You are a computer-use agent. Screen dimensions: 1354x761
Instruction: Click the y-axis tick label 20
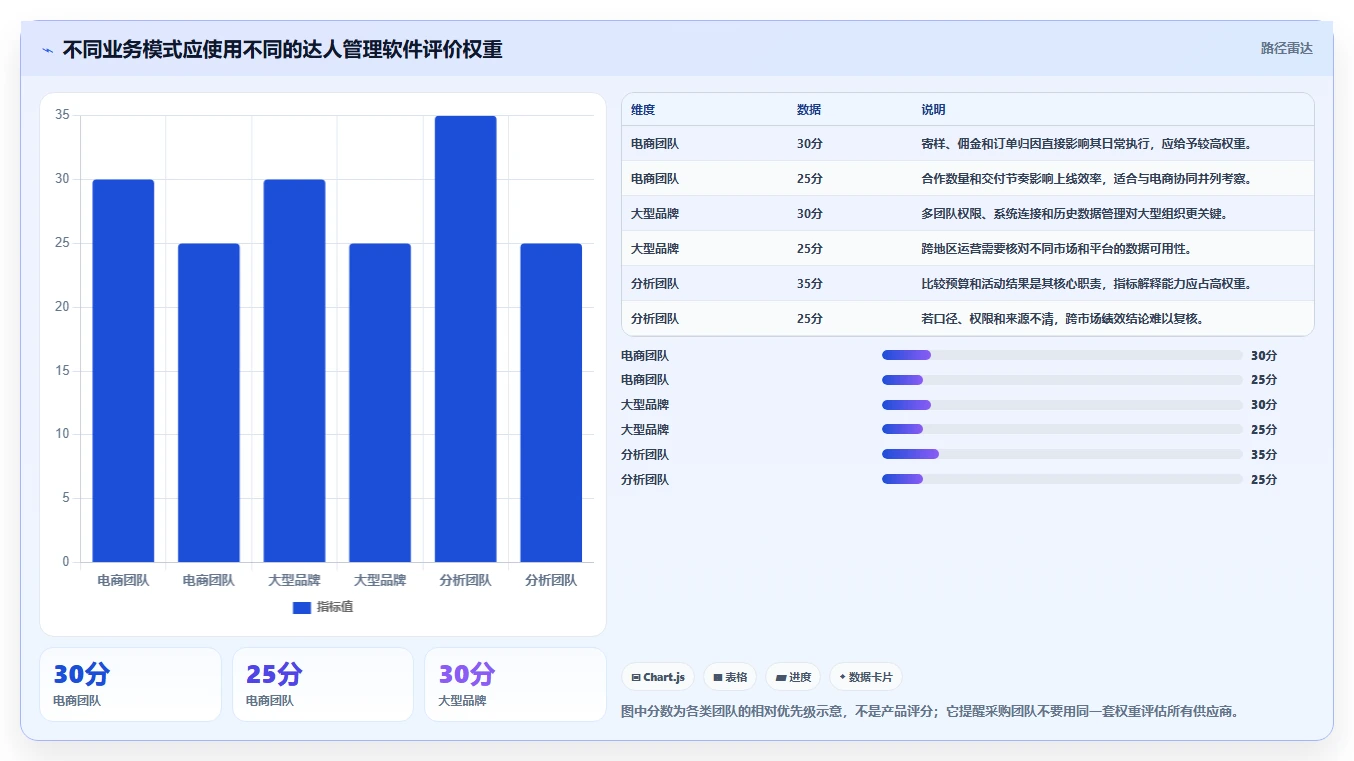coord(62,307)
